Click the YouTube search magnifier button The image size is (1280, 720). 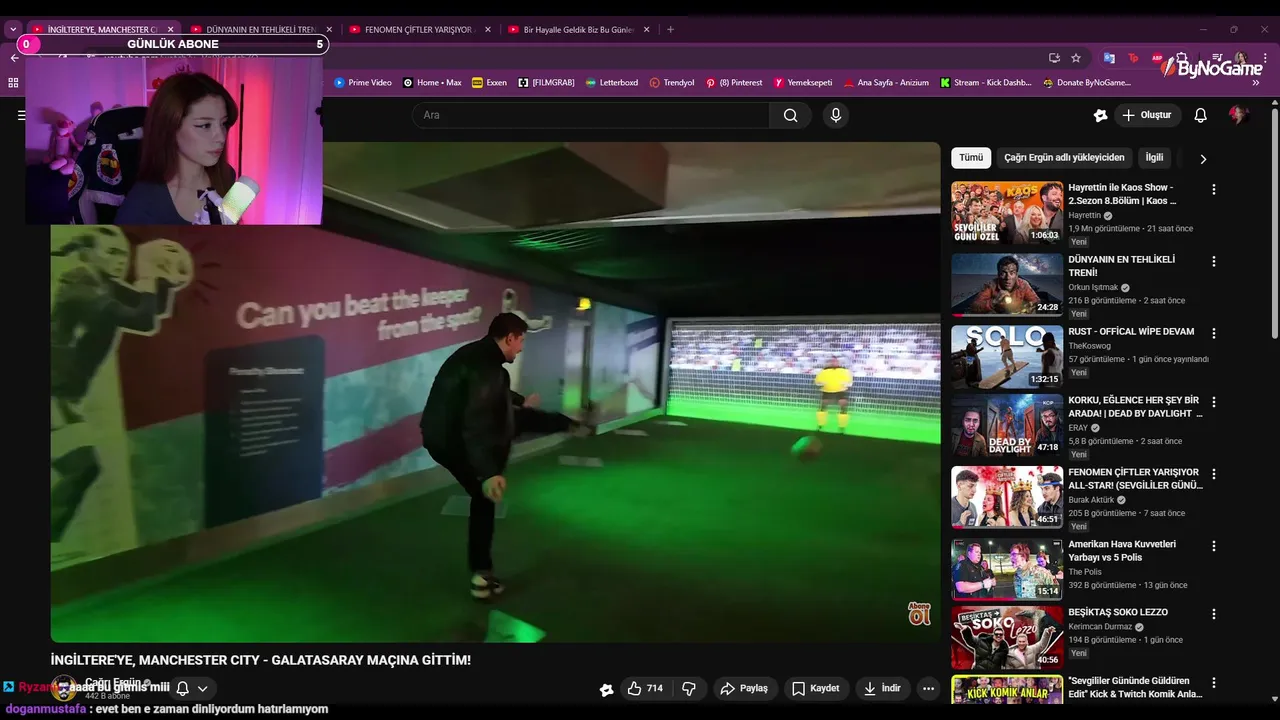[790, 115]
